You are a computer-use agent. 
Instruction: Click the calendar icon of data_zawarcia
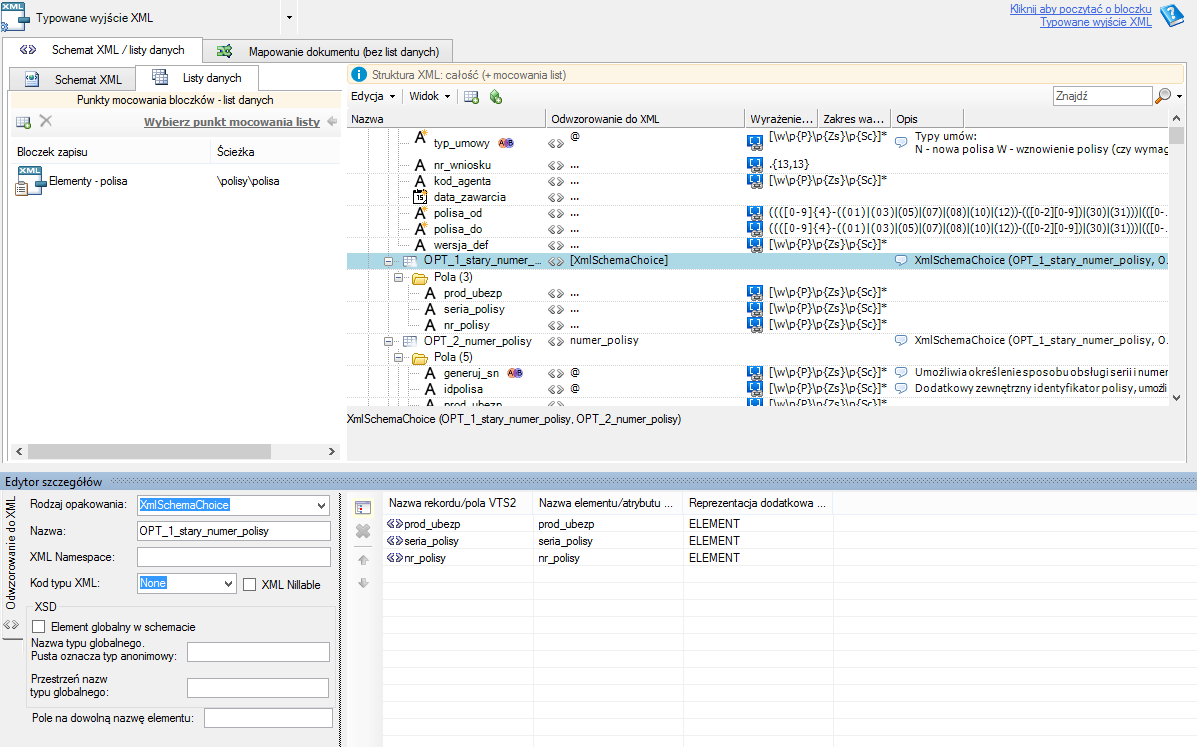(x=420, y=197)
